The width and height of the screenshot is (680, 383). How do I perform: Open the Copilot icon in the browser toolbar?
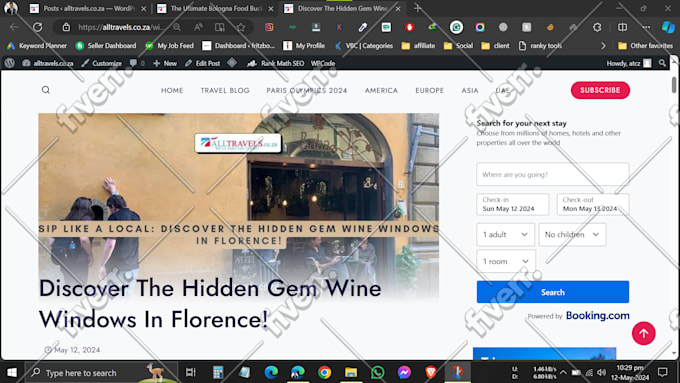pyautogui.click(x=668, y=27)
